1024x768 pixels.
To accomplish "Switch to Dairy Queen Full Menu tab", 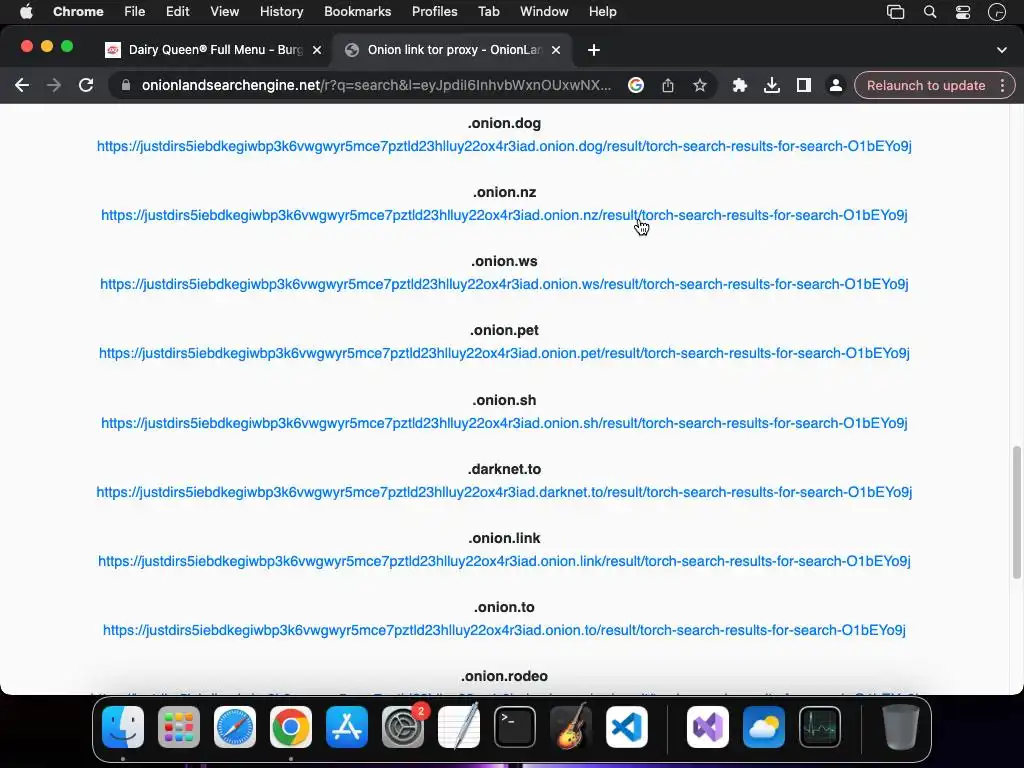I will (x=214, y=50).
